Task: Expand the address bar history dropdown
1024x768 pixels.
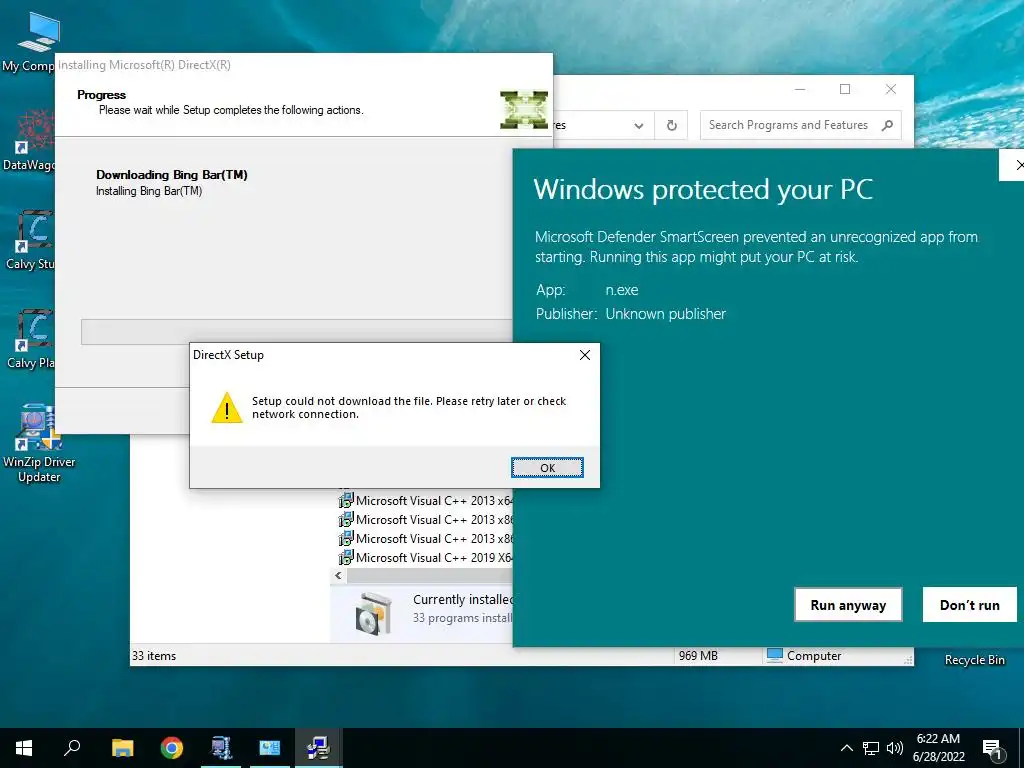Action: 639,125
